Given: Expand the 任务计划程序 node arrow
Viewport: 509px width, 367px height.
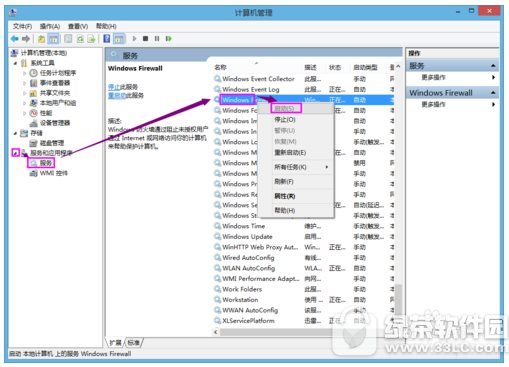Looking at the screenshot, I should tap(25, 73).
